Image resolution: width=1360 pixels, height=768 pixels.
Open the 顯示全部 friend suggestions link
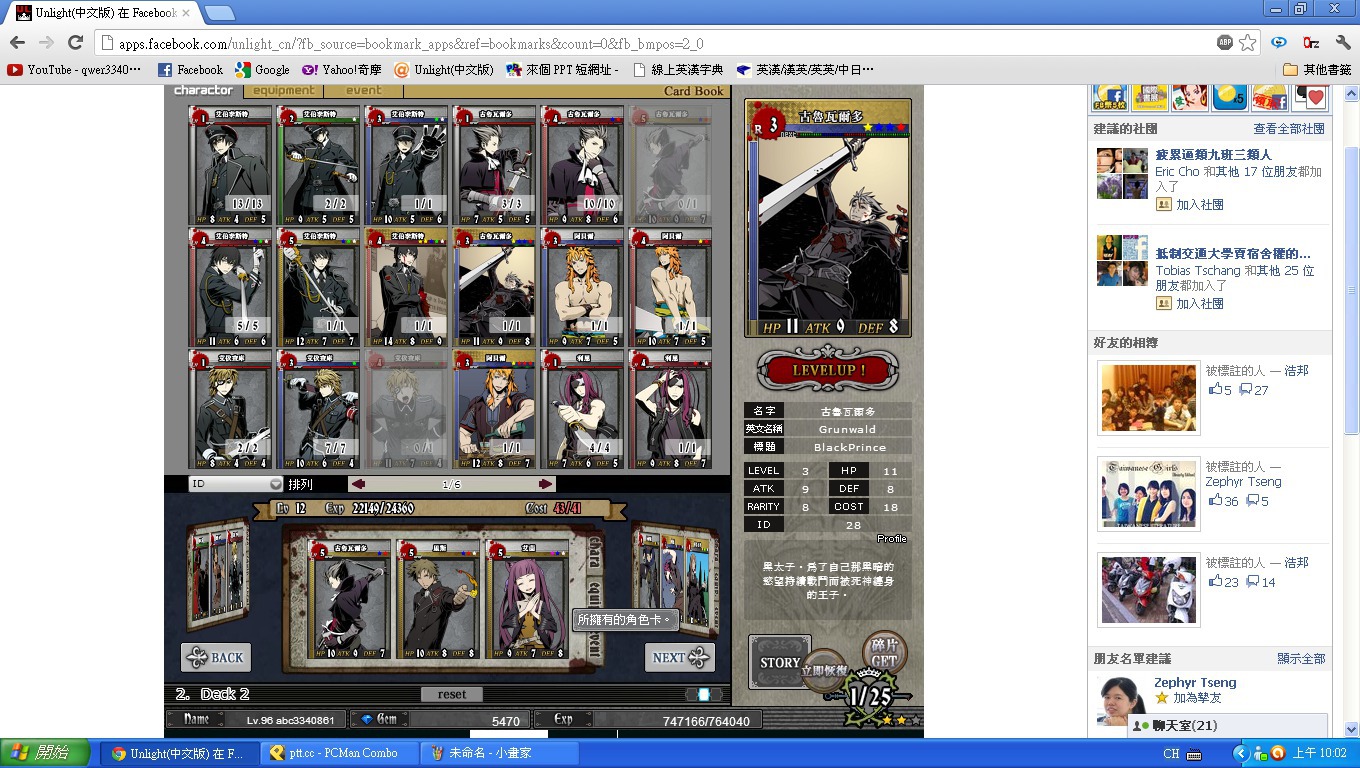pyautogui.click(x=1301, y=659)
